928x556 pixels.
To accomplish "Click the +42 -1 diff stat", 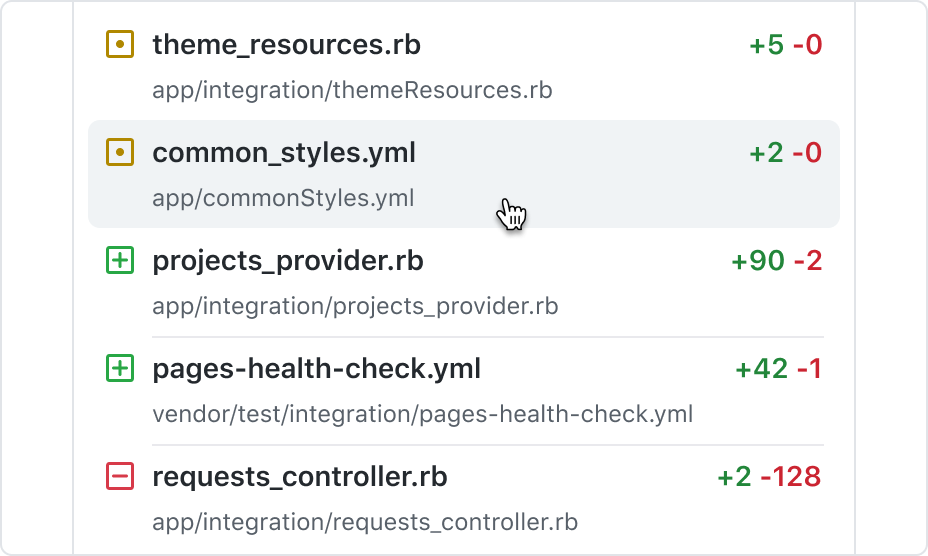I will tap(779, 369).
